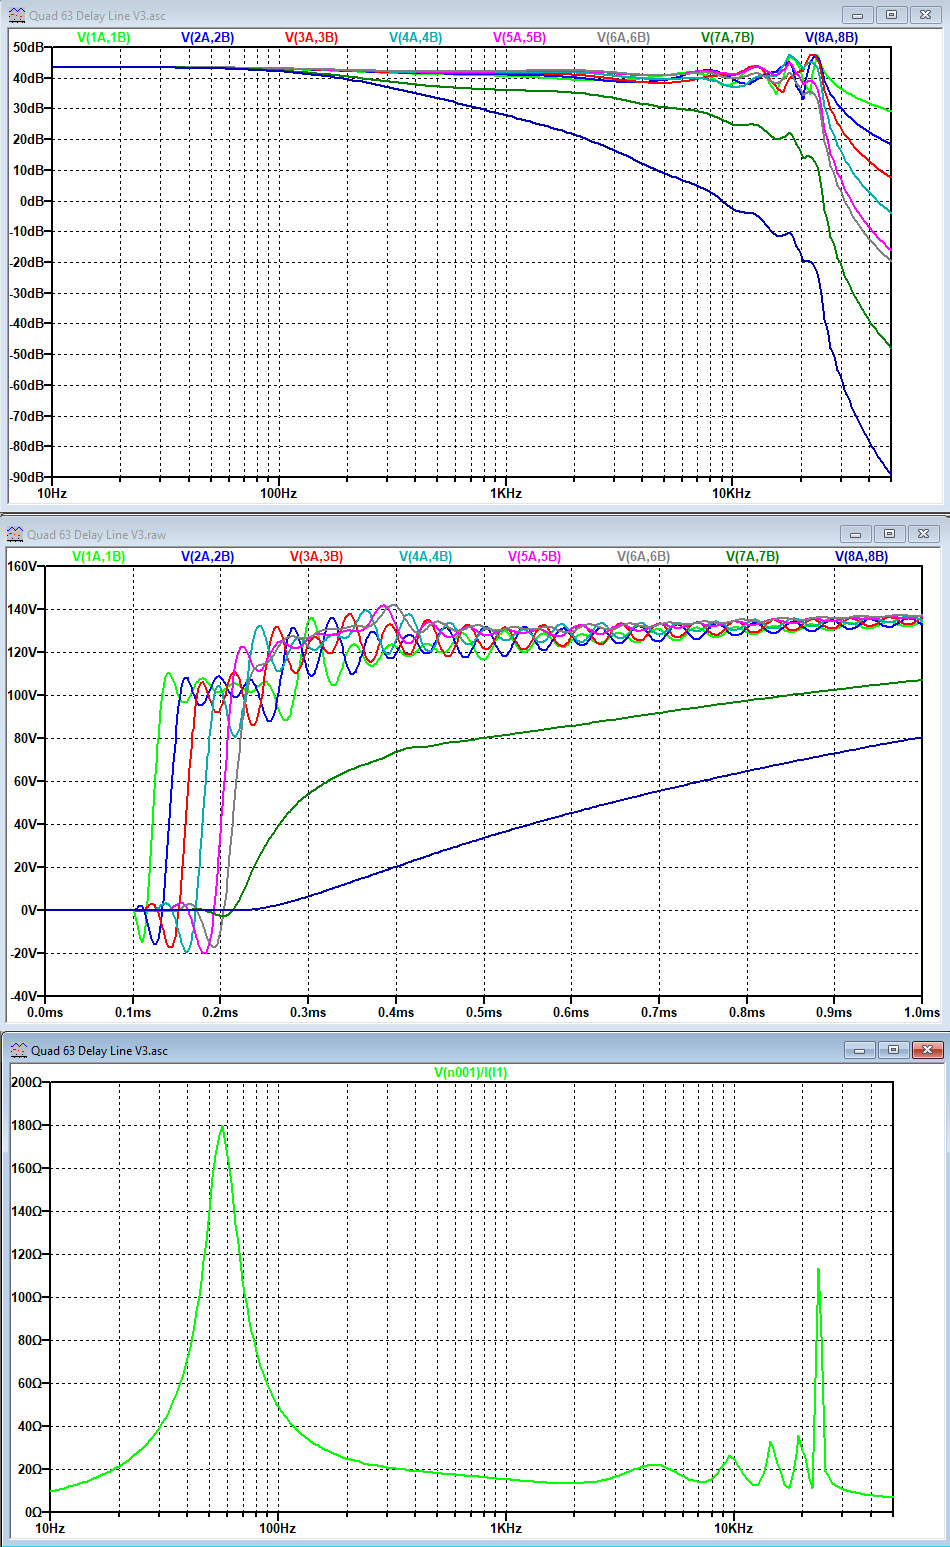Minimize the 'Quad 63 Delay Line V3.raw' window
Viewport: 950px width, 1547px height.
point(855,534)
